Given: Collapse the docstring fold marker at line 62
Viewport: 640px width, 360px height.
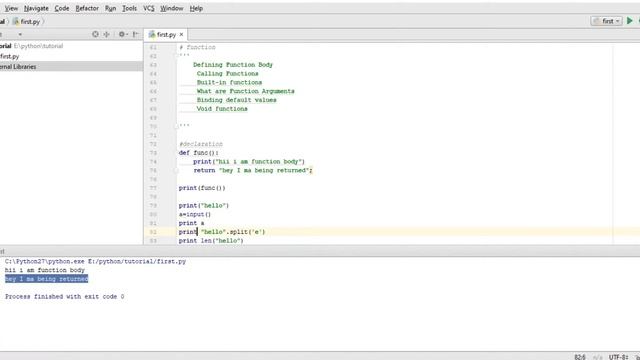Looking at the screenshot, I should pyautogui.click(x=177, y=56).
